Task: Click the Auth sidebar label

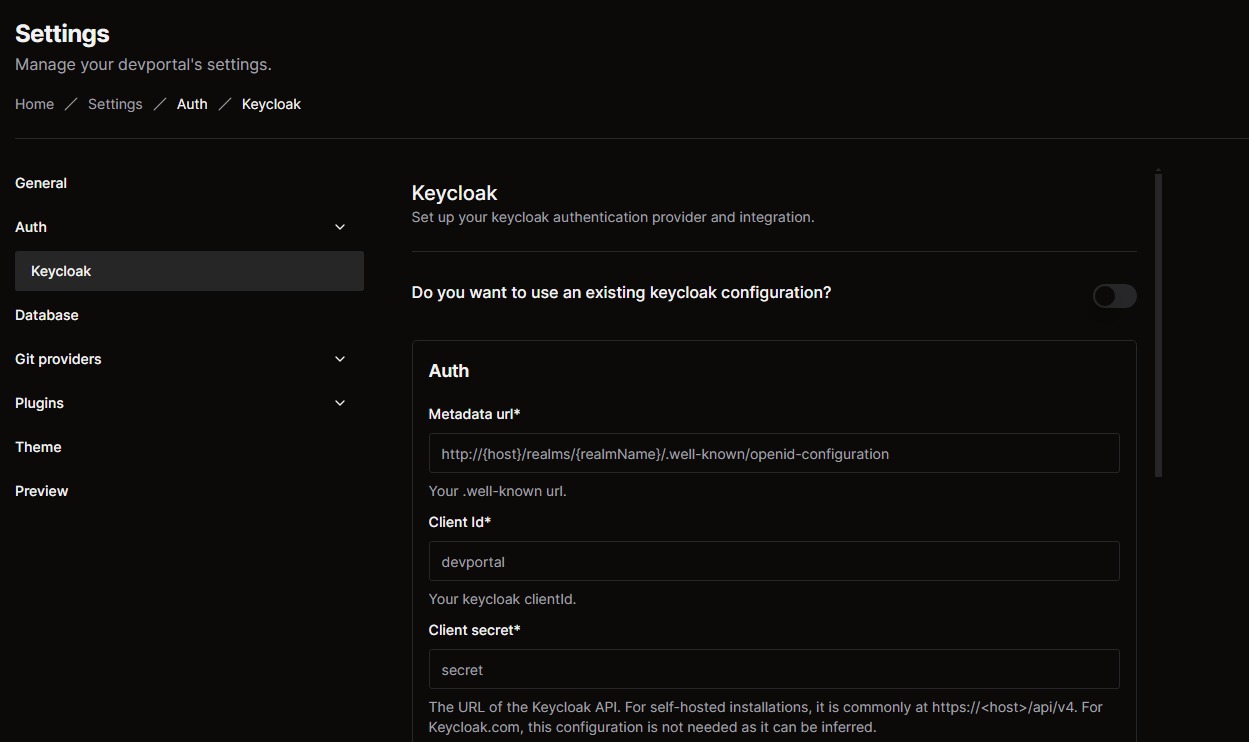Action: [x=31, y=227]
